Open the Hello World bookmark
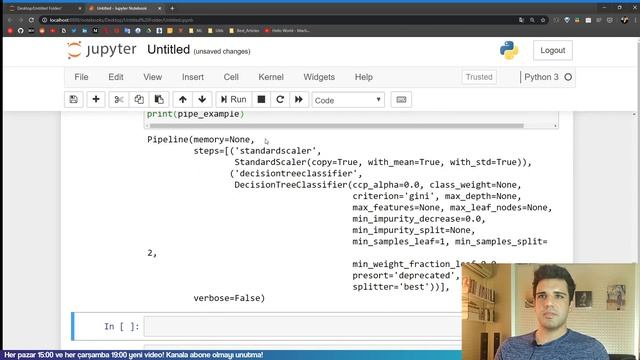 [x=287, y=31]
